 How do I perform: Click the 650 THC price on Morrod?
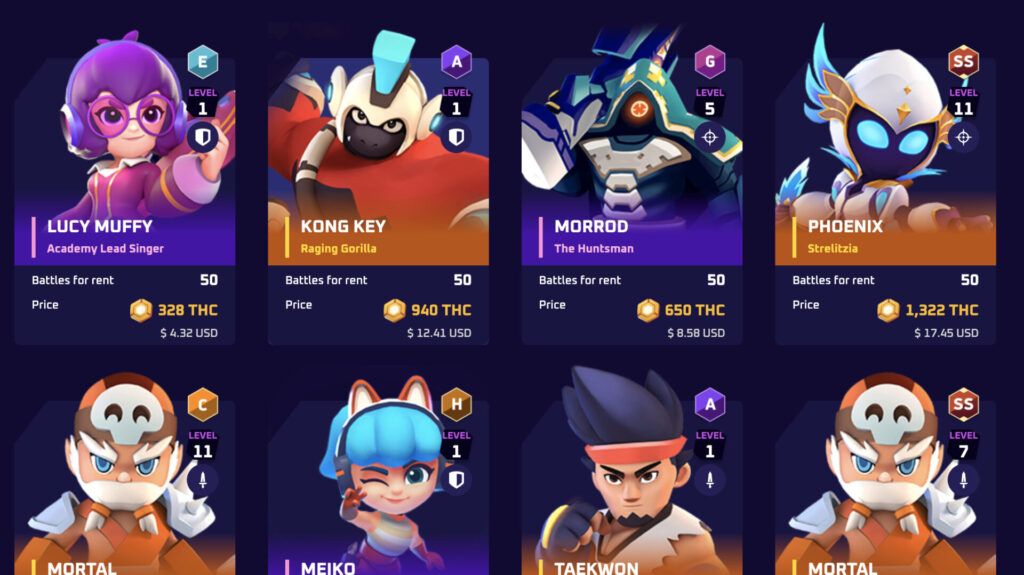point(694,310)
